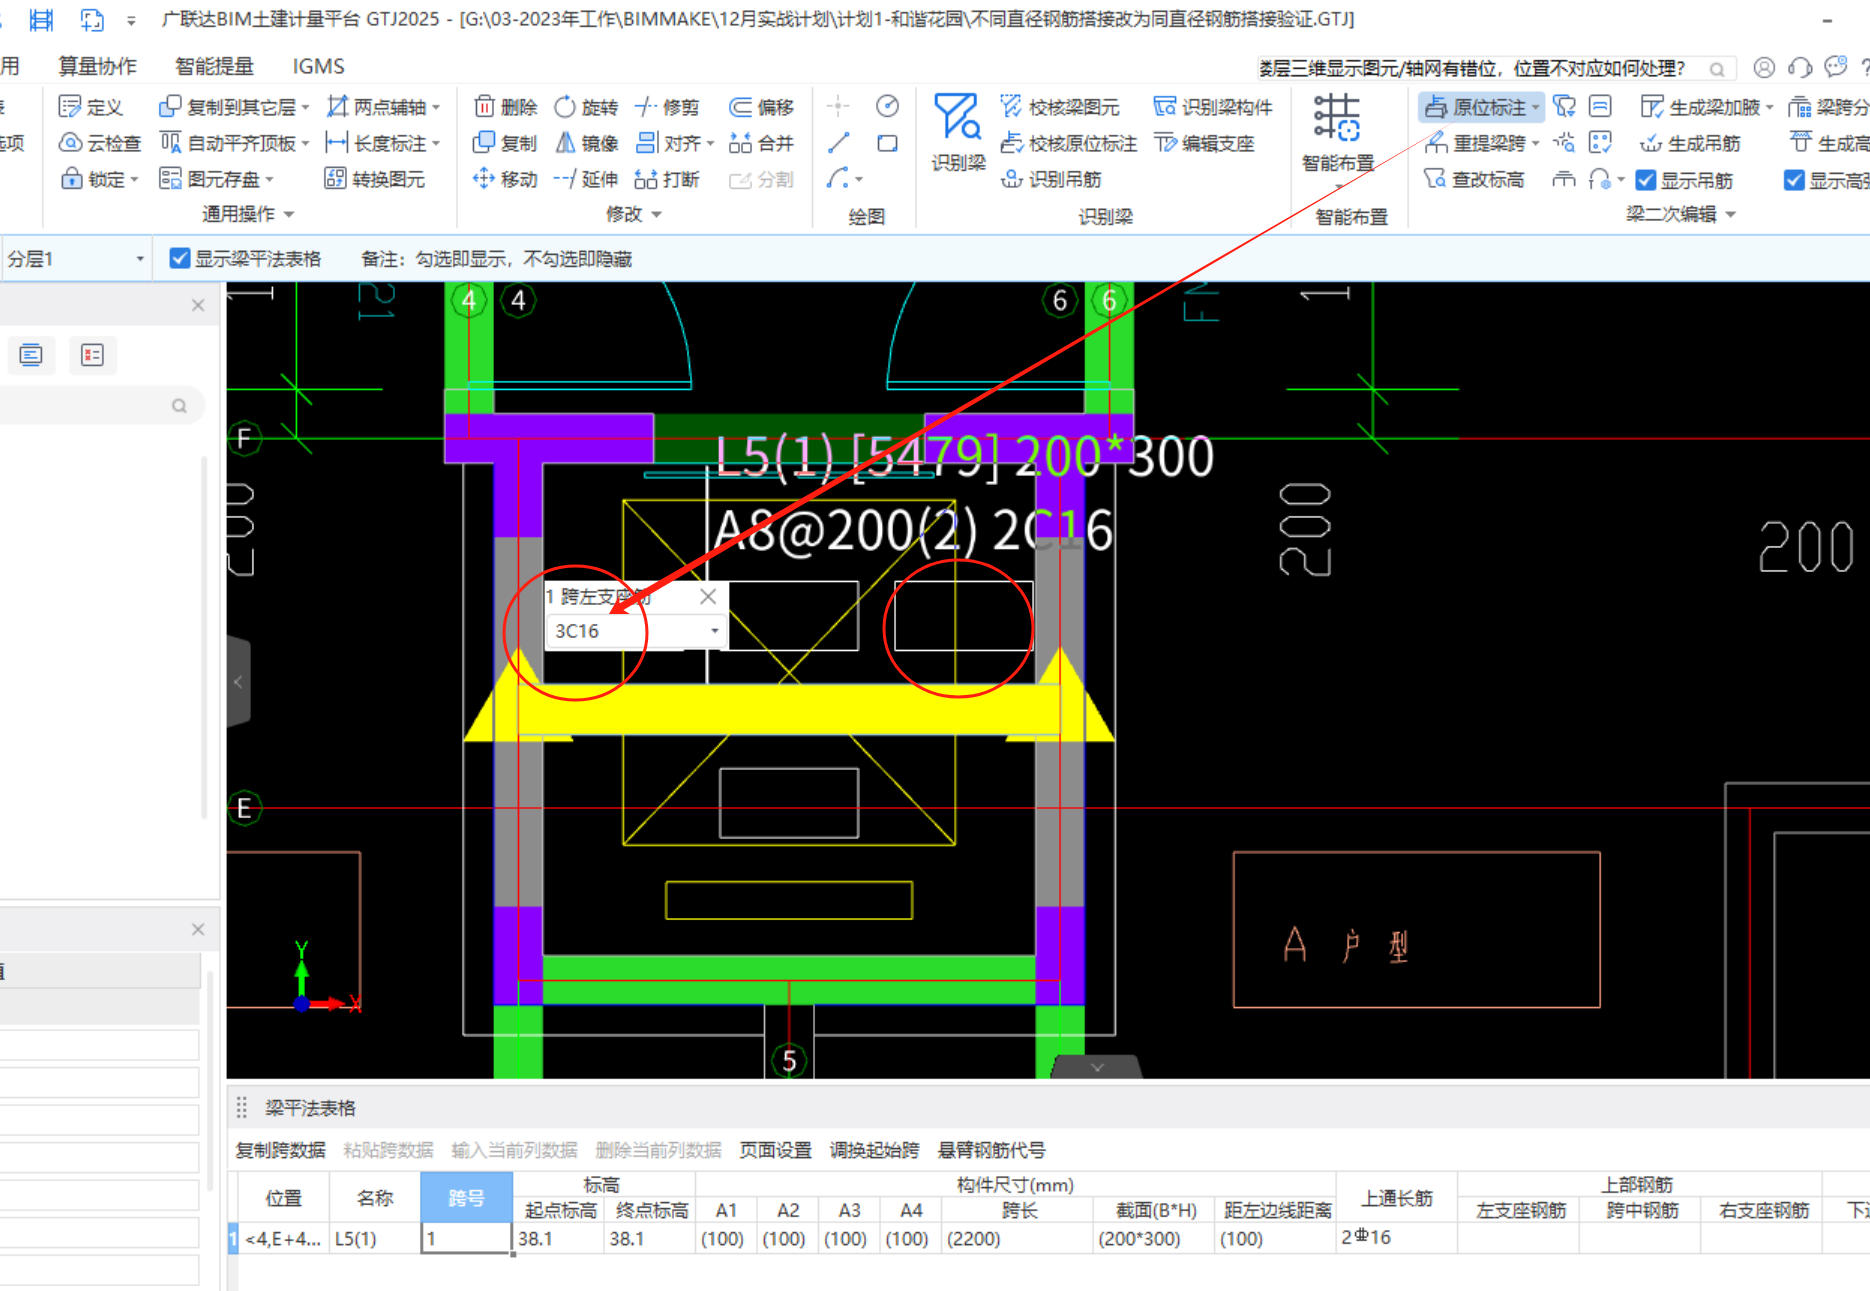
Task: Toggle 显示梁平法表格 checkbox
Action: [180, 259]
